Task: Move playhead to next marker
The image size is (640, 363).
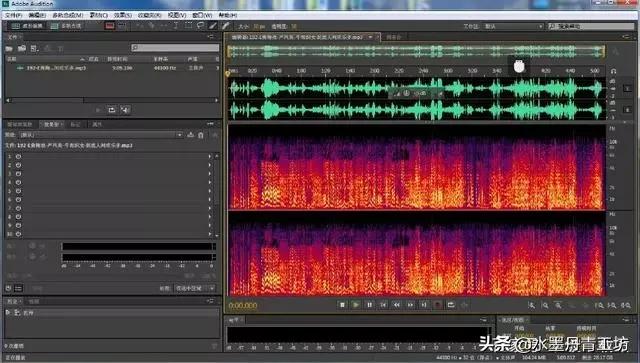Action: pos(424,305)
